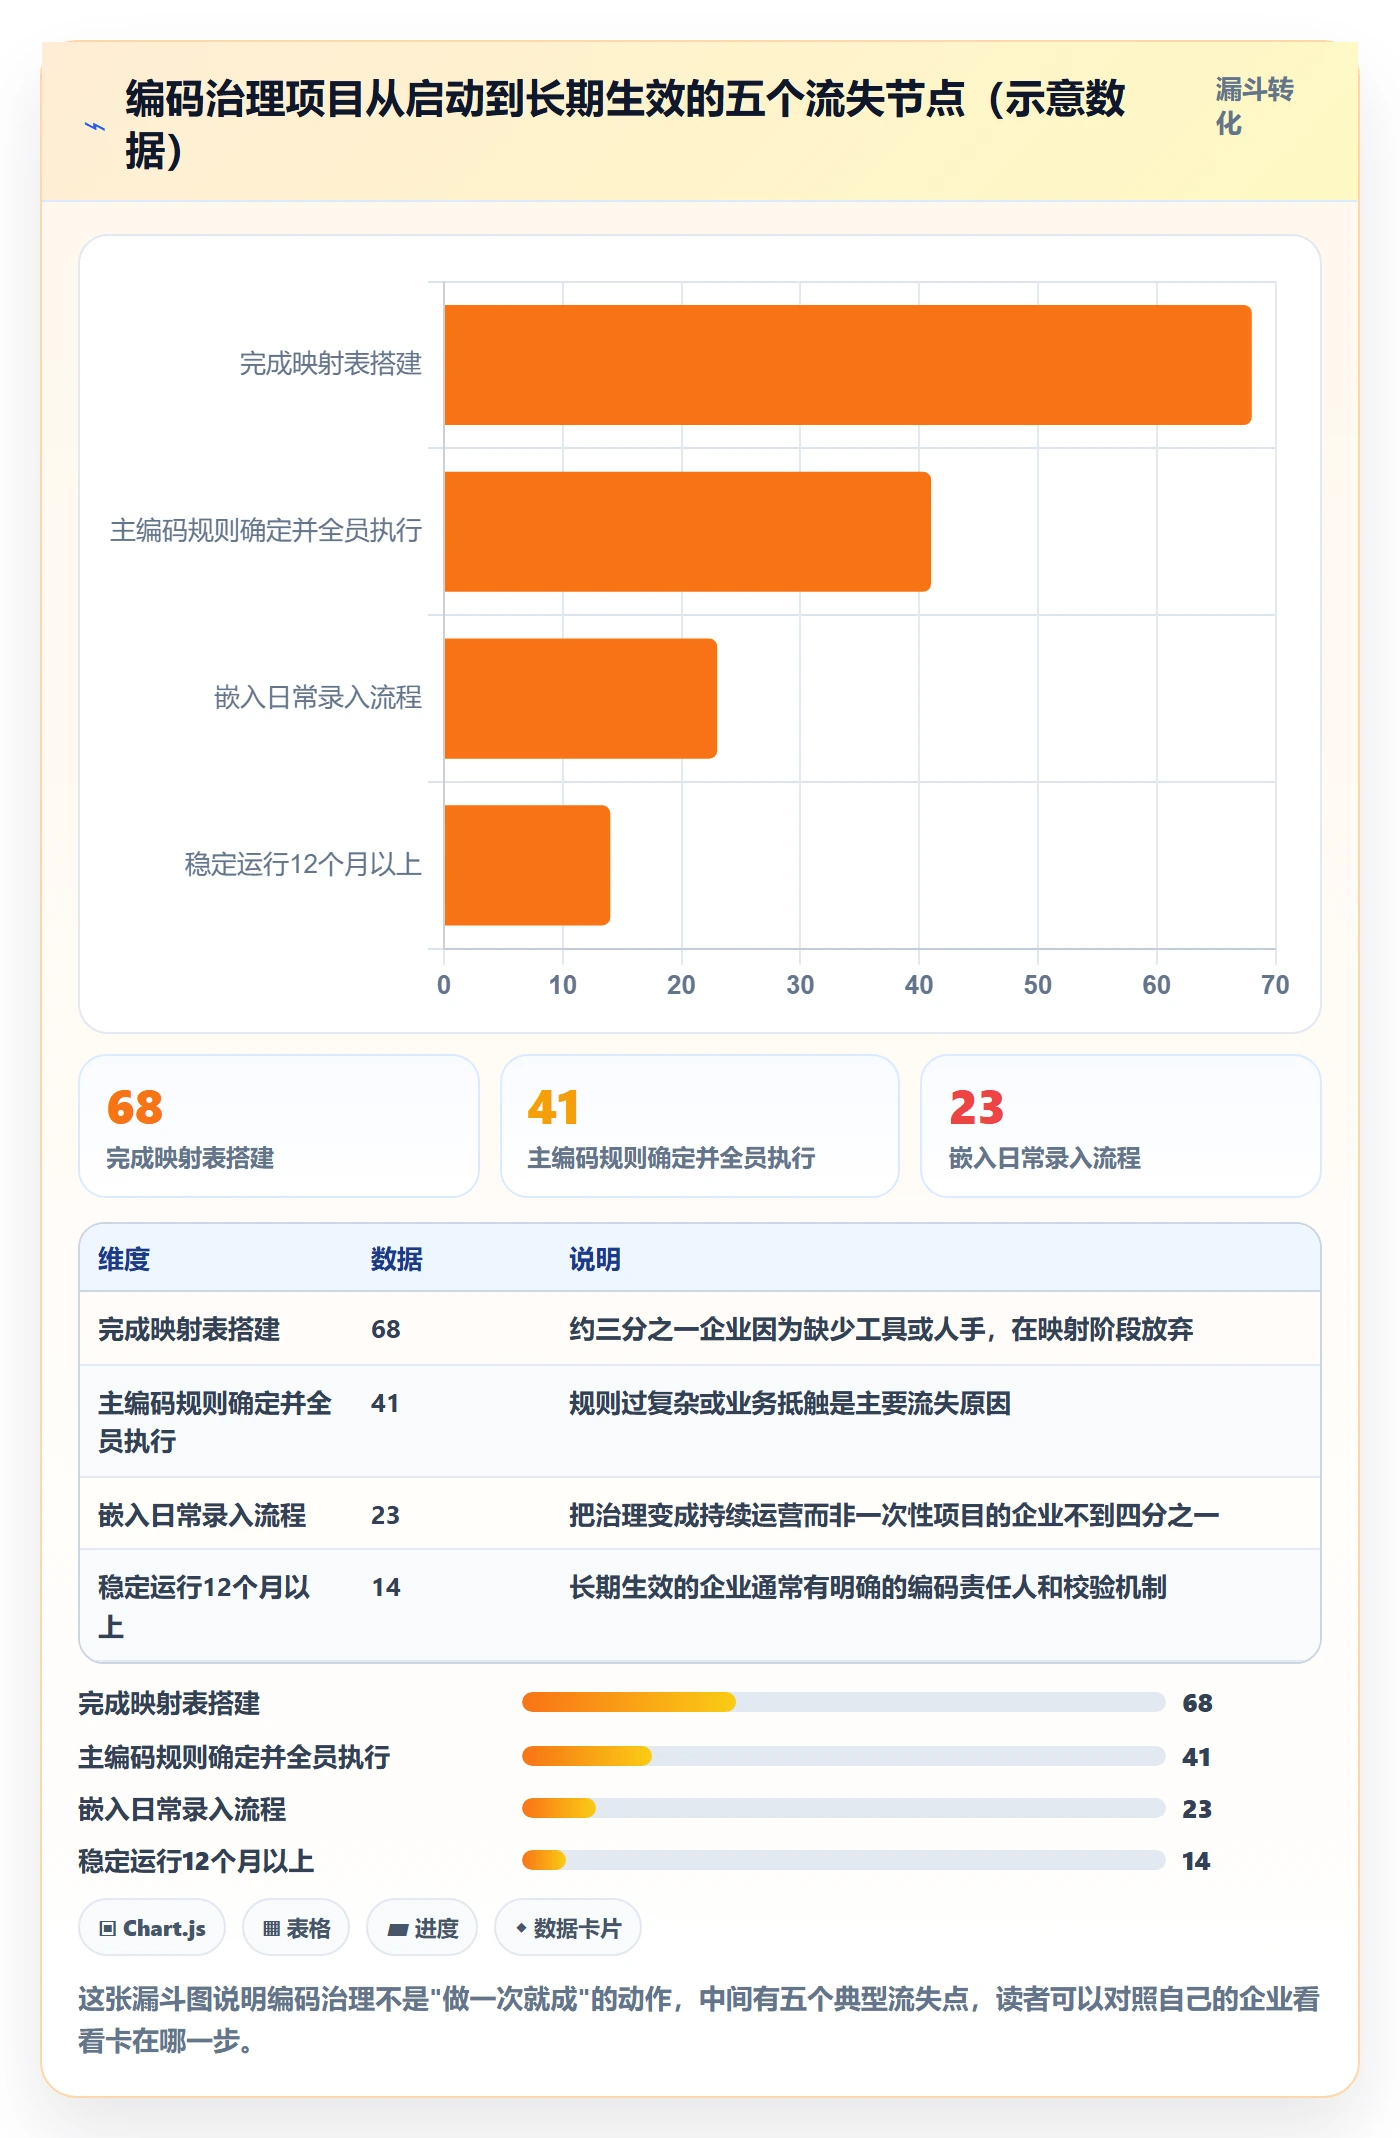Click the 数据卡片 chip
The width and height of the screenshot is (1400, 2138).
(x=568, y=1928)
